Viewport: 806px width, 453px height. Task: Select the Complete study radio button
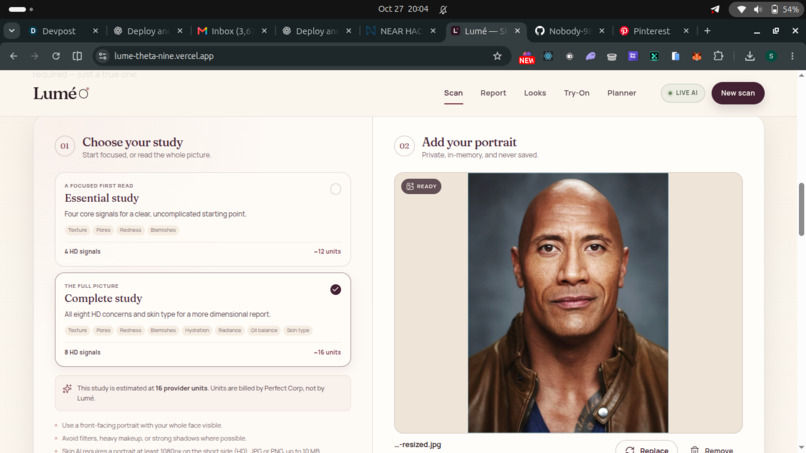(x=335, y=289)
